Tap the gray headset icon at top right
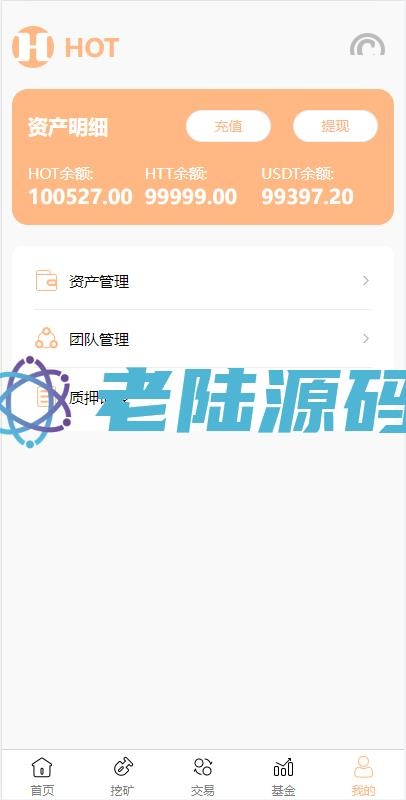The width and height of the screenshot is (406, 800). pos(367,44)
